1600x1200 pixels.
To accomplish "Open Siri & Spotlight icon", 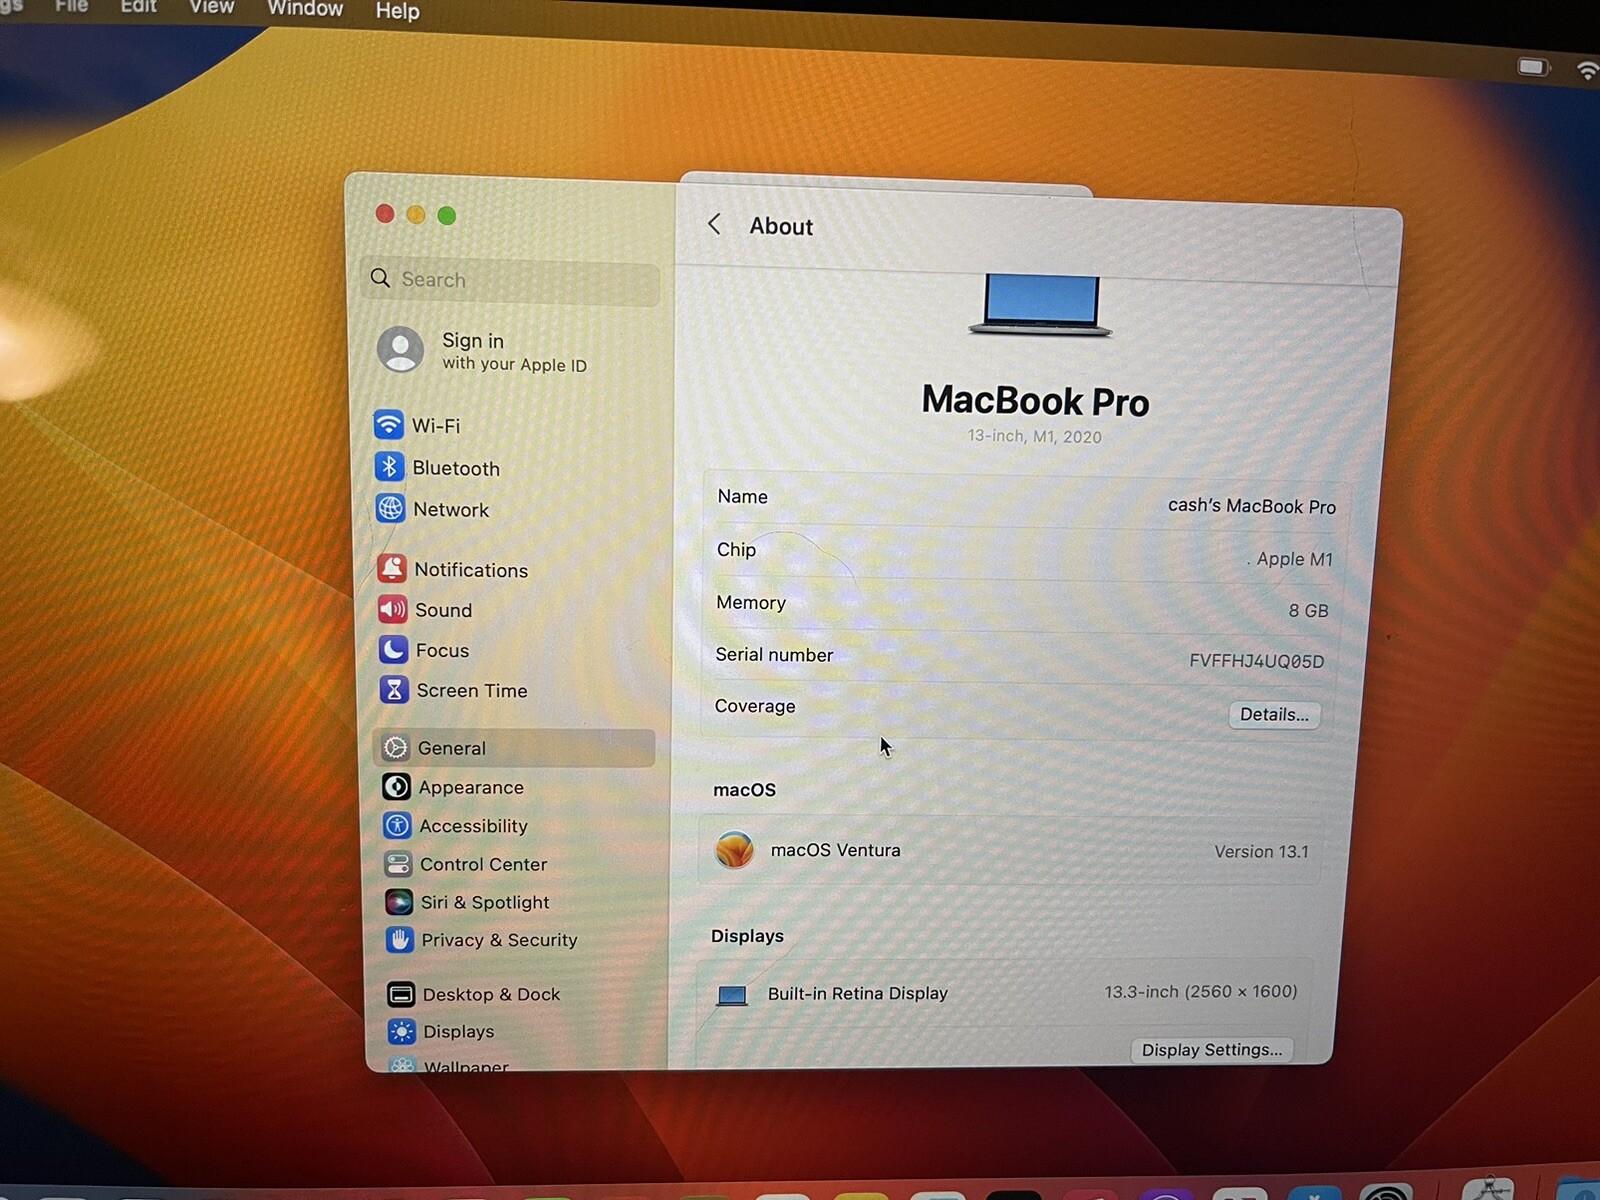I will (399, 901).
